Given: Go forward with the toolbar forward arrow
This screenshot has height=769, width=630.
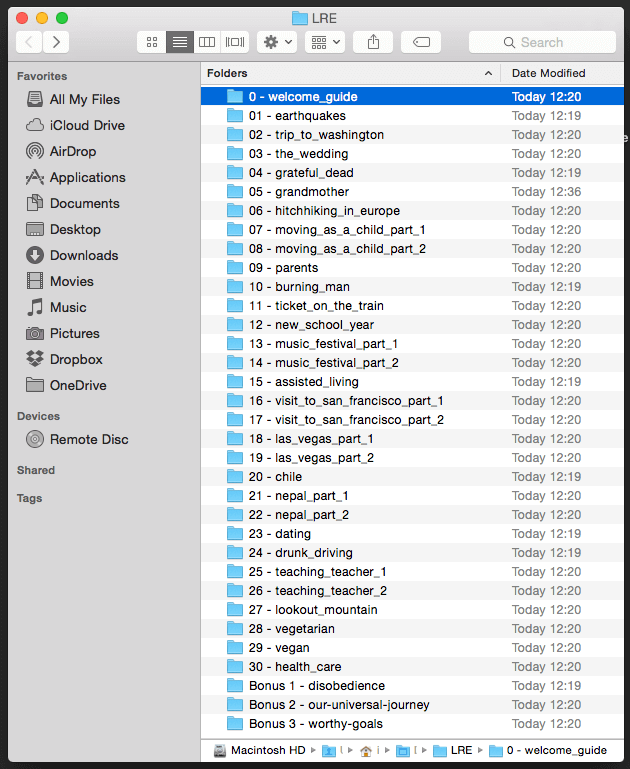Looking at the screenshot, I should [x=56, y=42].
